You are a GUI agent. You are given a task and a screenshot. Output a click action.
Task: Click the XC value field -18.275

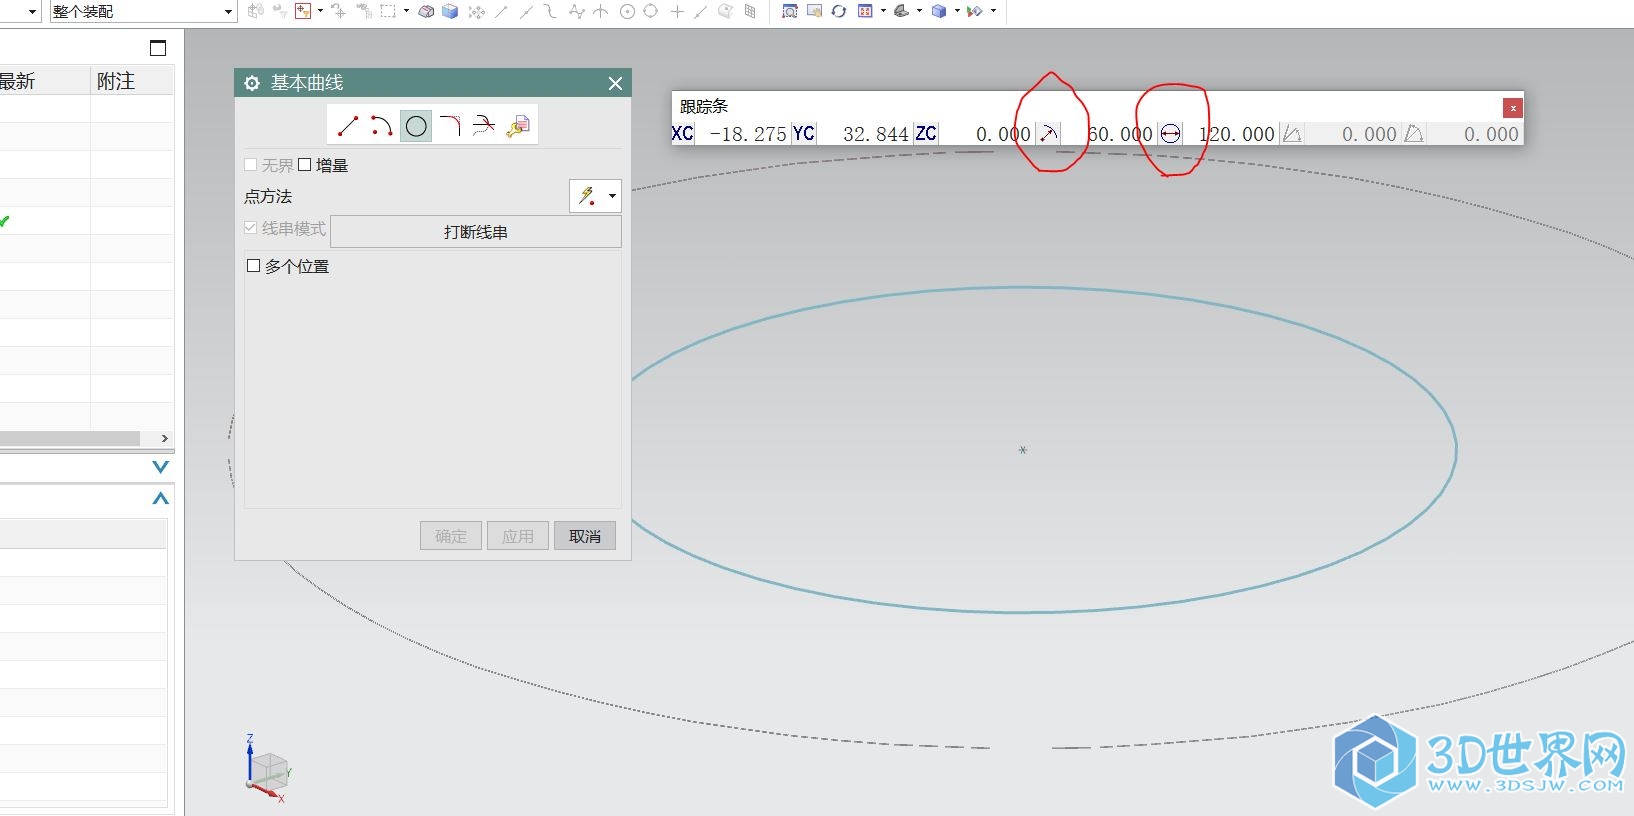pyautogui.click(x=743, y=134)
